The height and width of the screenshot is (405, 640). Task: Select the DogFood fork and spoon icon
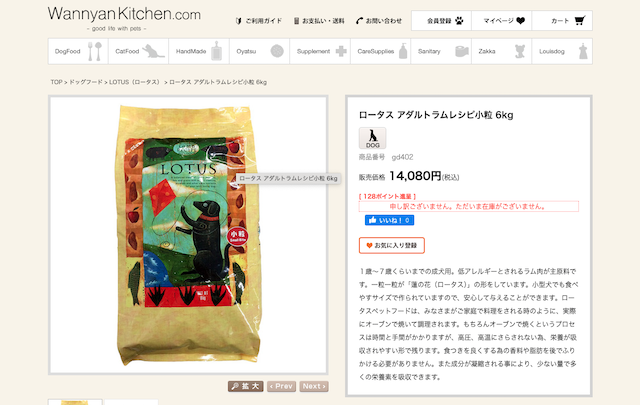point(95,51)
